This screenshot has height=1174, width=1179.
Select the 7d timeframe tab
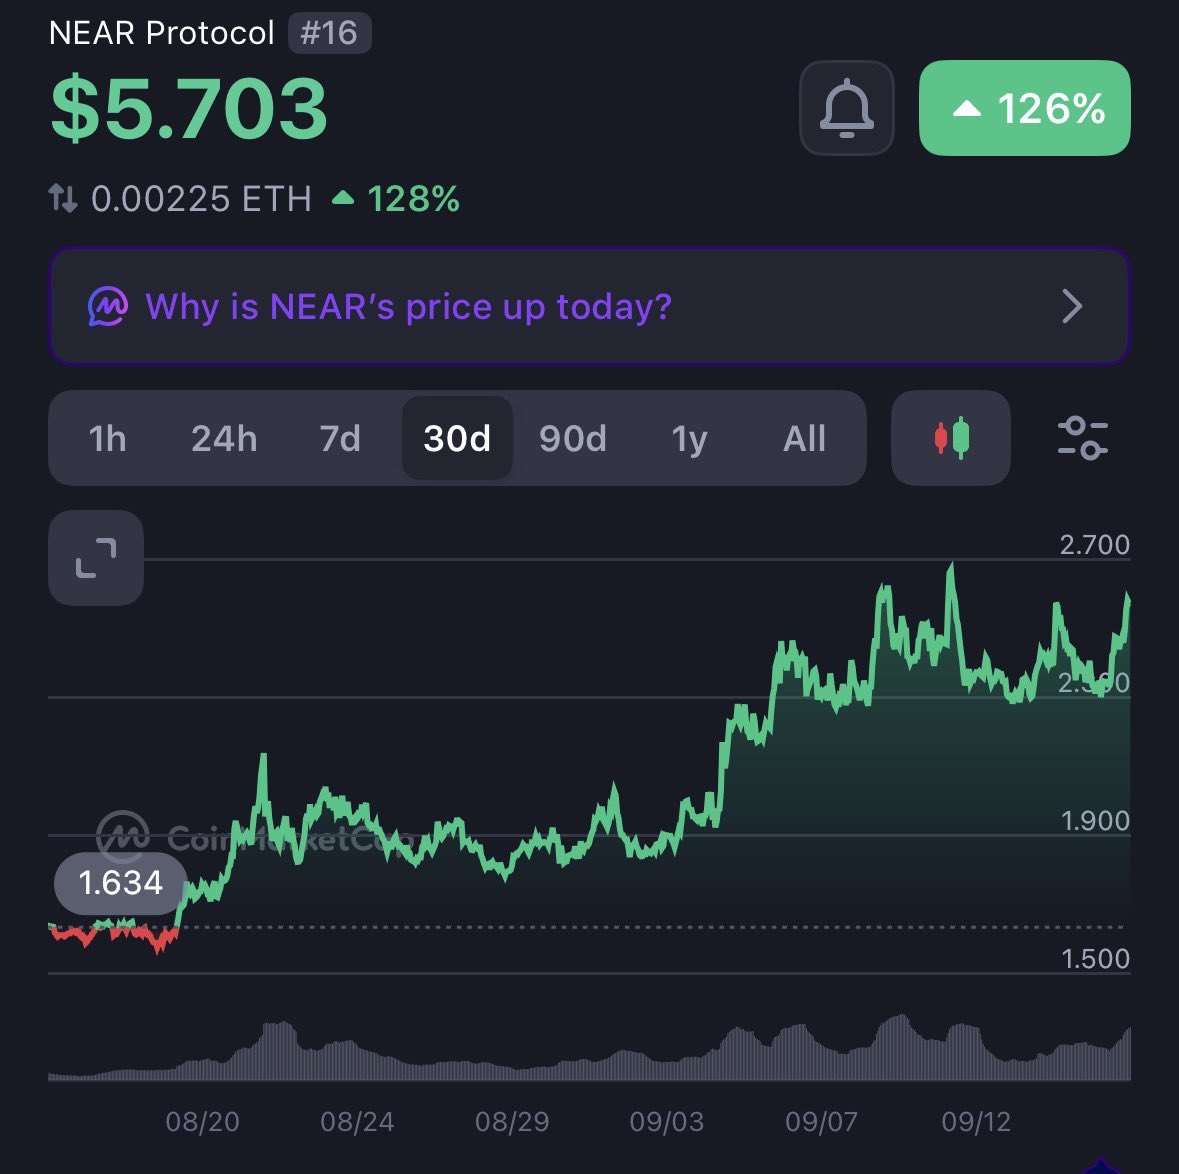point(340,438)
